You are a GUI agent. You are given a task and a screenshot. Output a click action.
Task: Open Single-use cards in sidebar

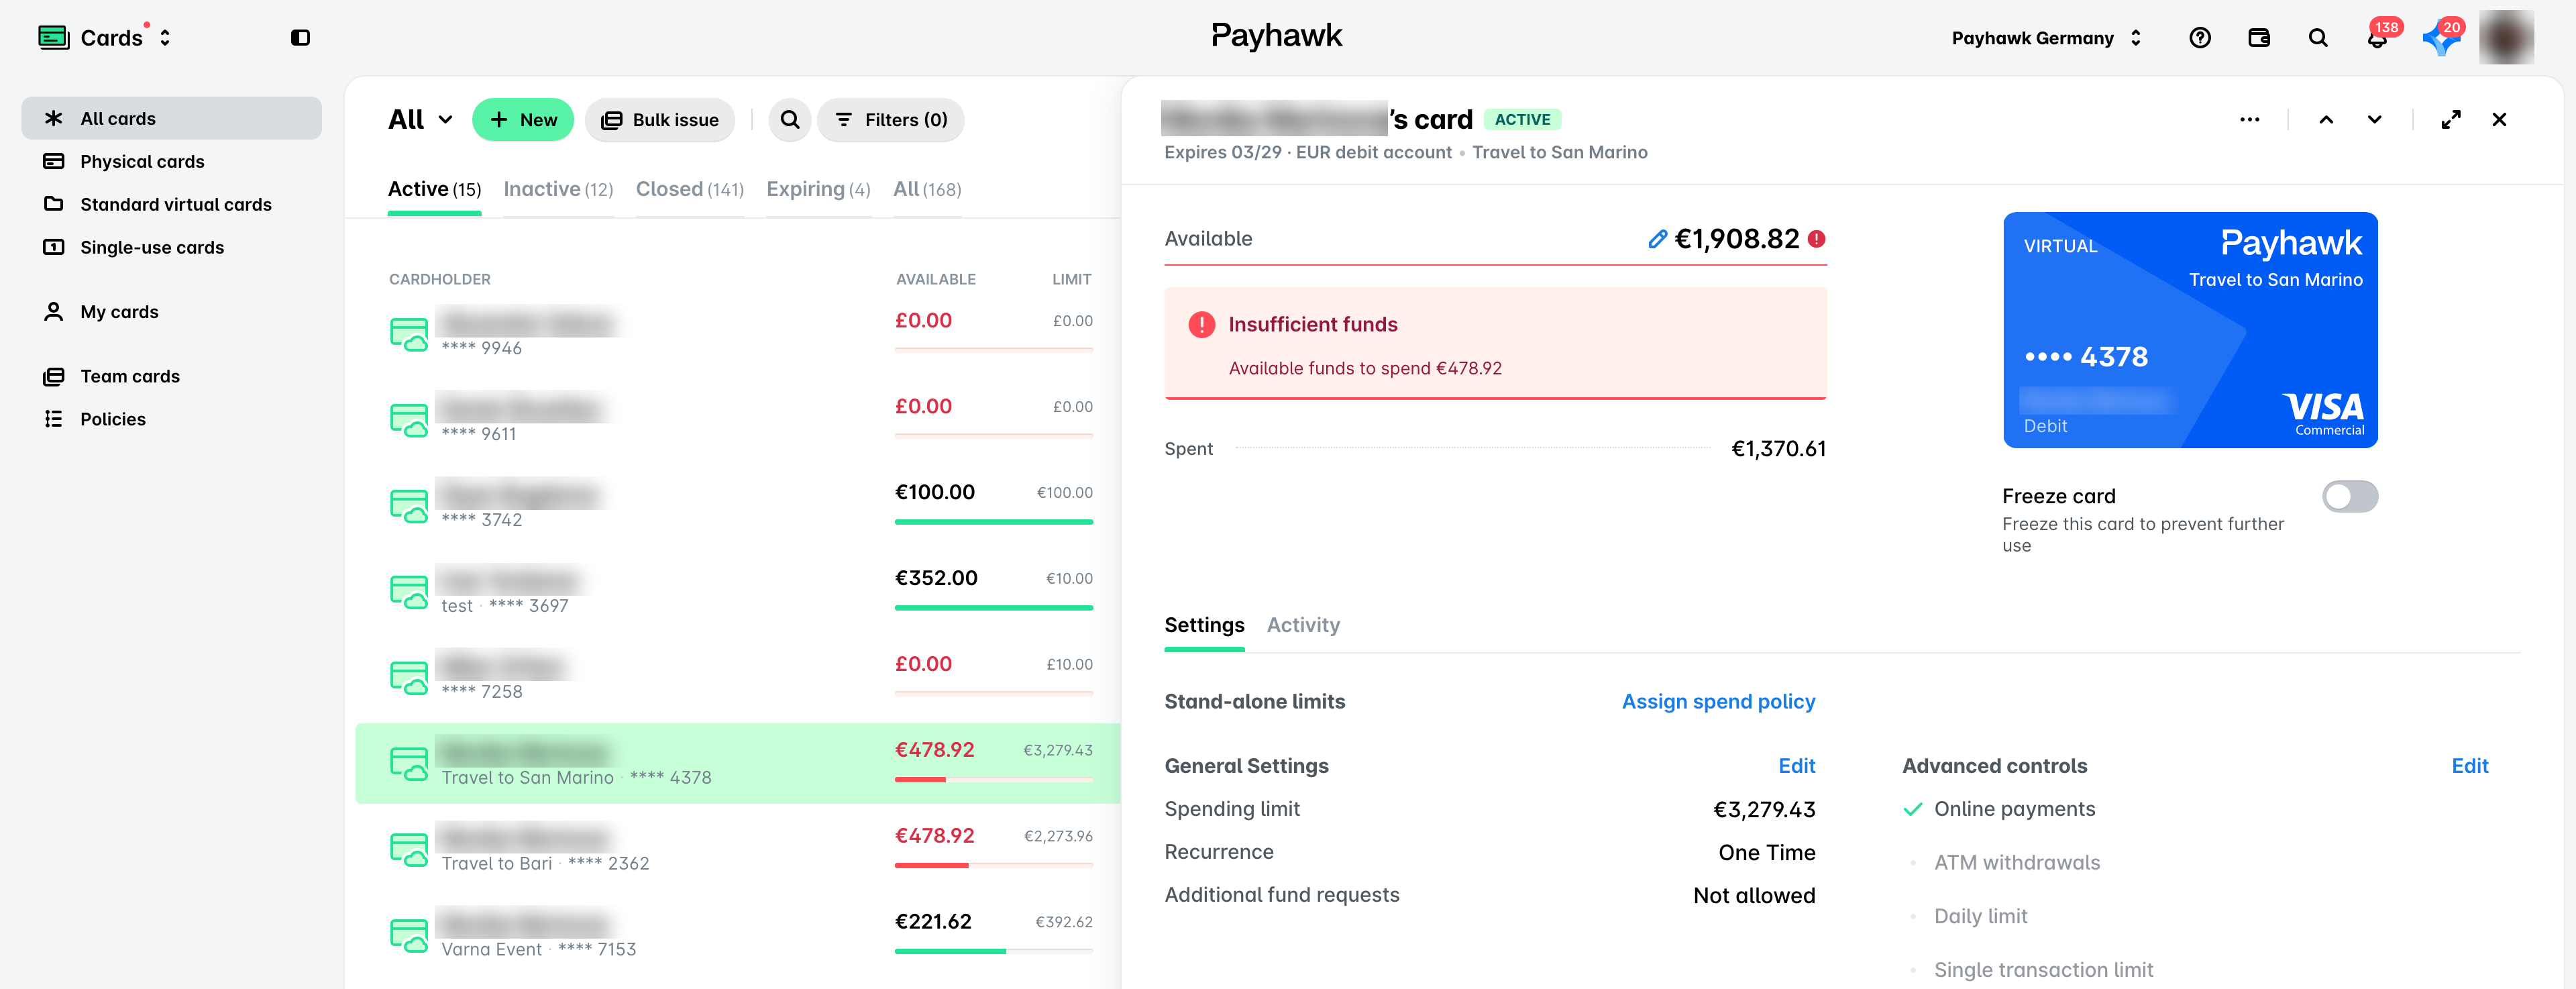[171, 247]
